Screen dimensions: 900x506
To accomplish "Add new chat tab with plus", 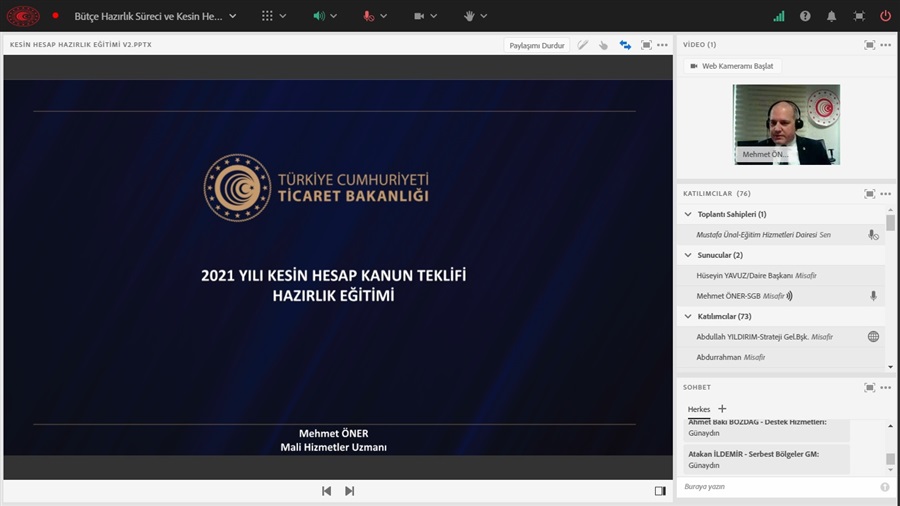I will coord(722,408).
